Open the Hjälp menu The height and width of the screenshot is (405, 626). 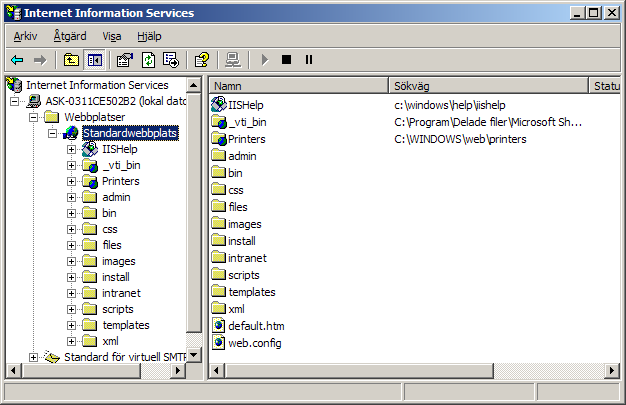click(149, 36)
